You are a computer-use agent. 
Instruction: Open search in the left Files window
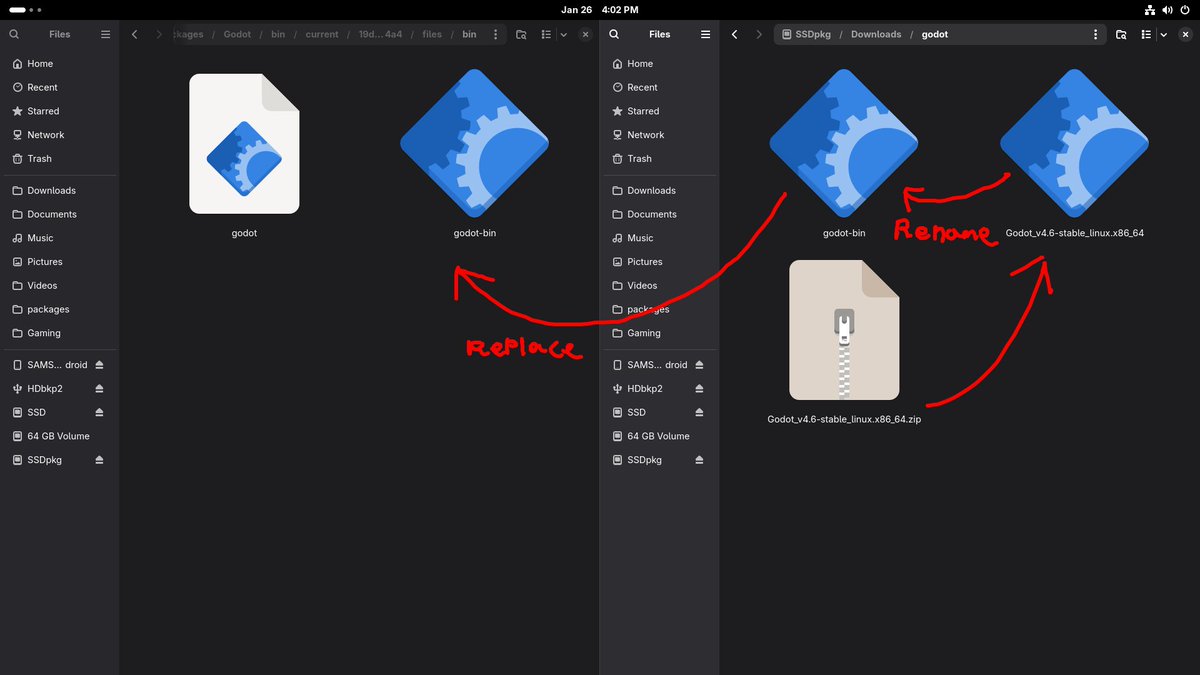[14, 34]
